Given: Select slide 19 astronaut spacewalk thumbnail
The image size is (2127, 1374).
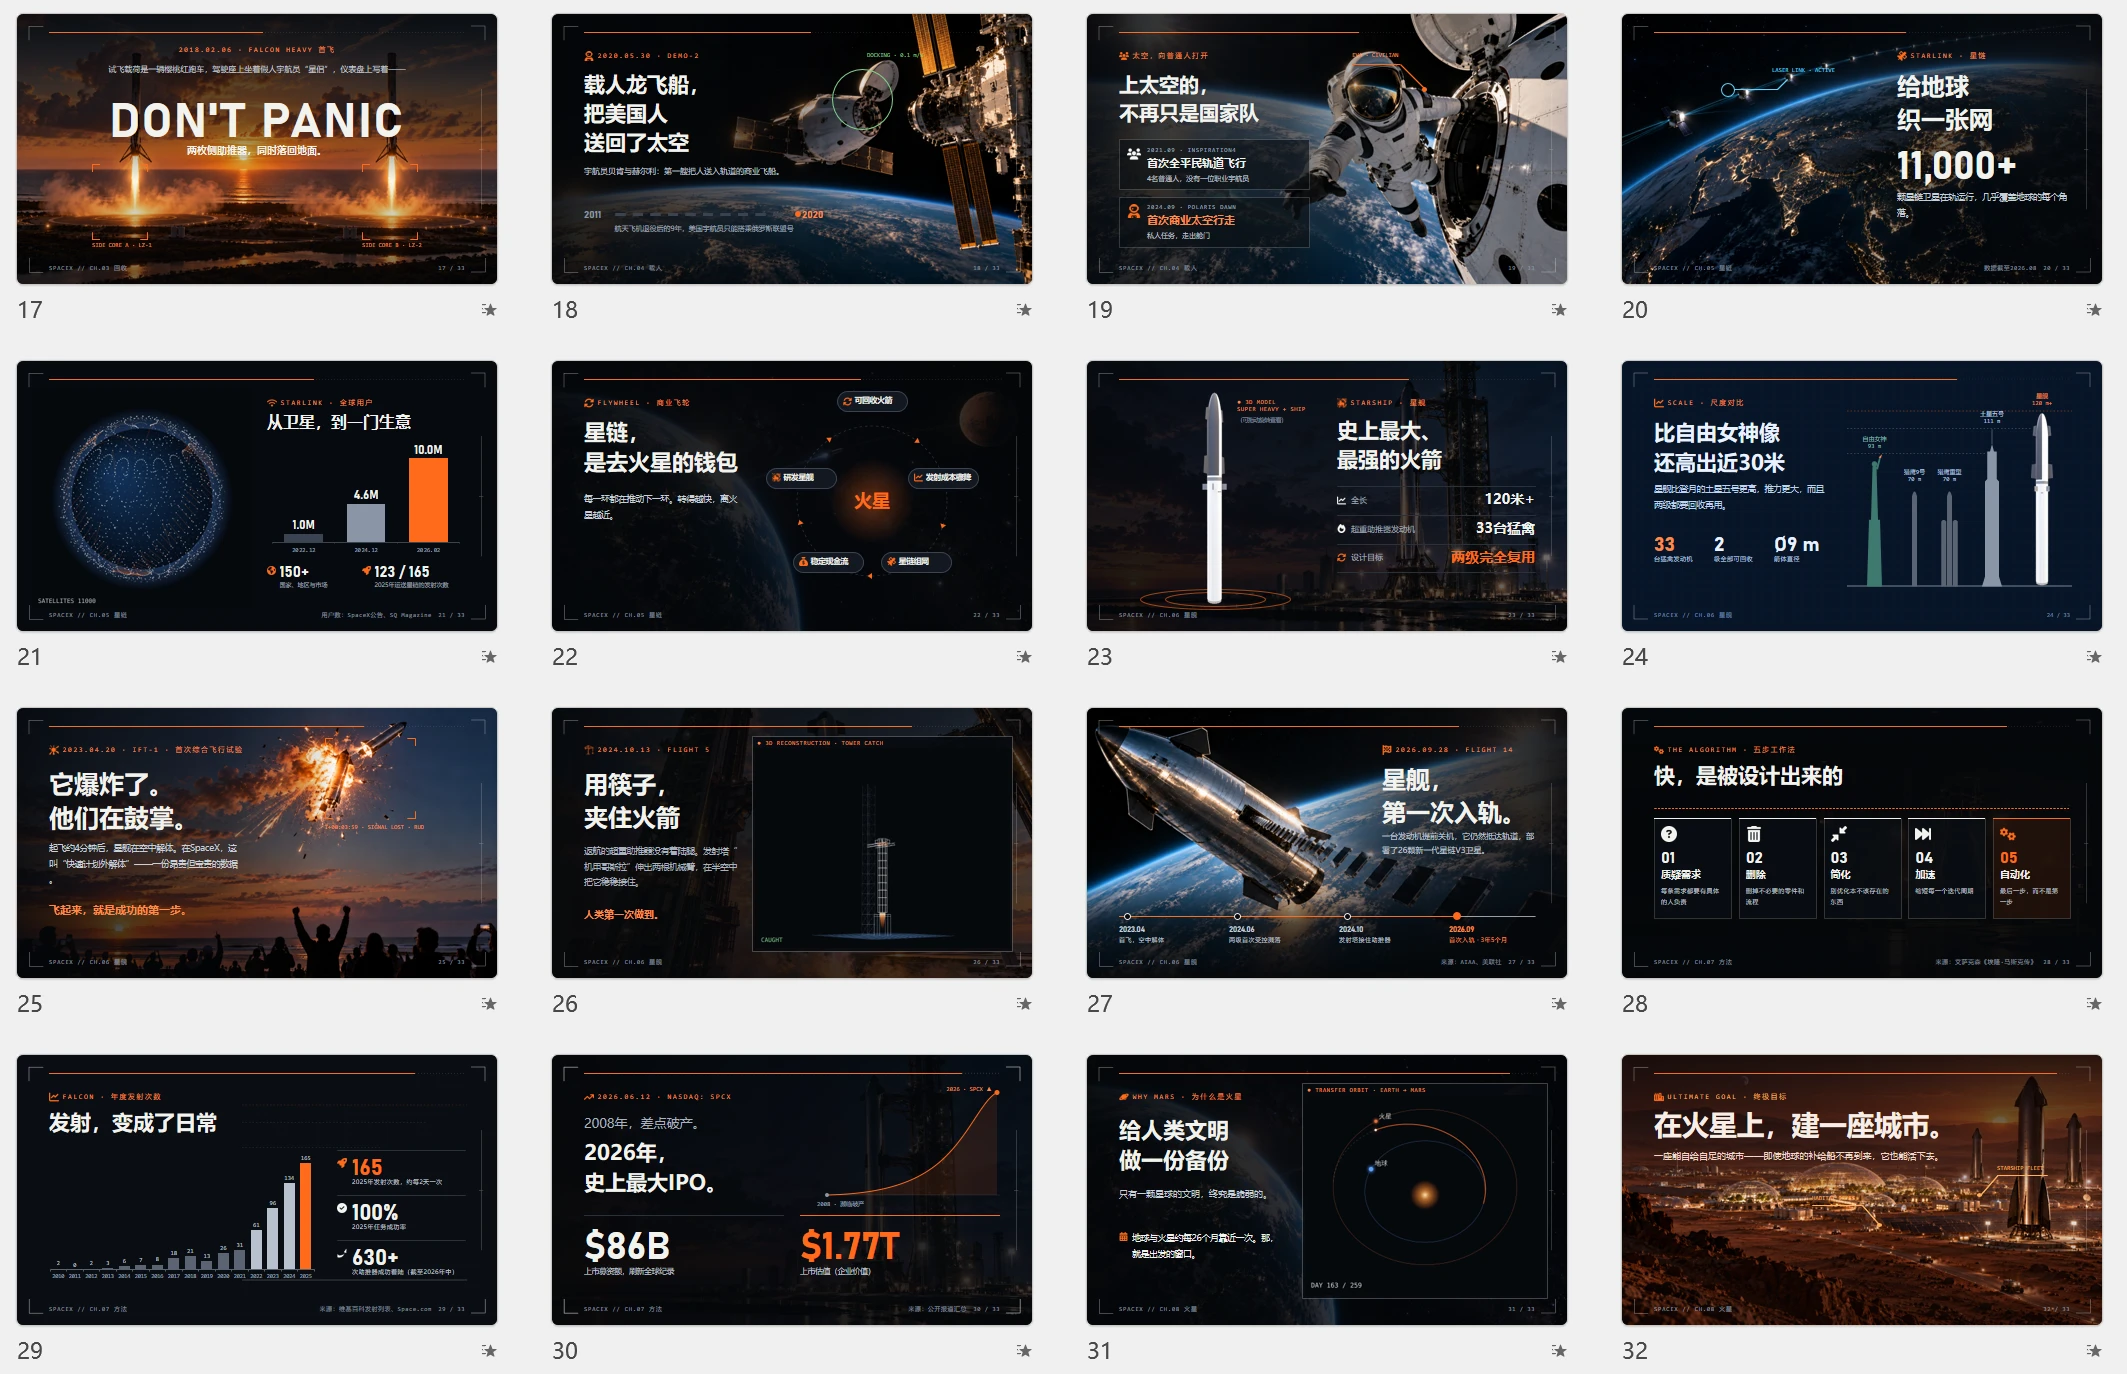Looking at the screenshot, I should pyautogui.click(x=1327, y=149).
